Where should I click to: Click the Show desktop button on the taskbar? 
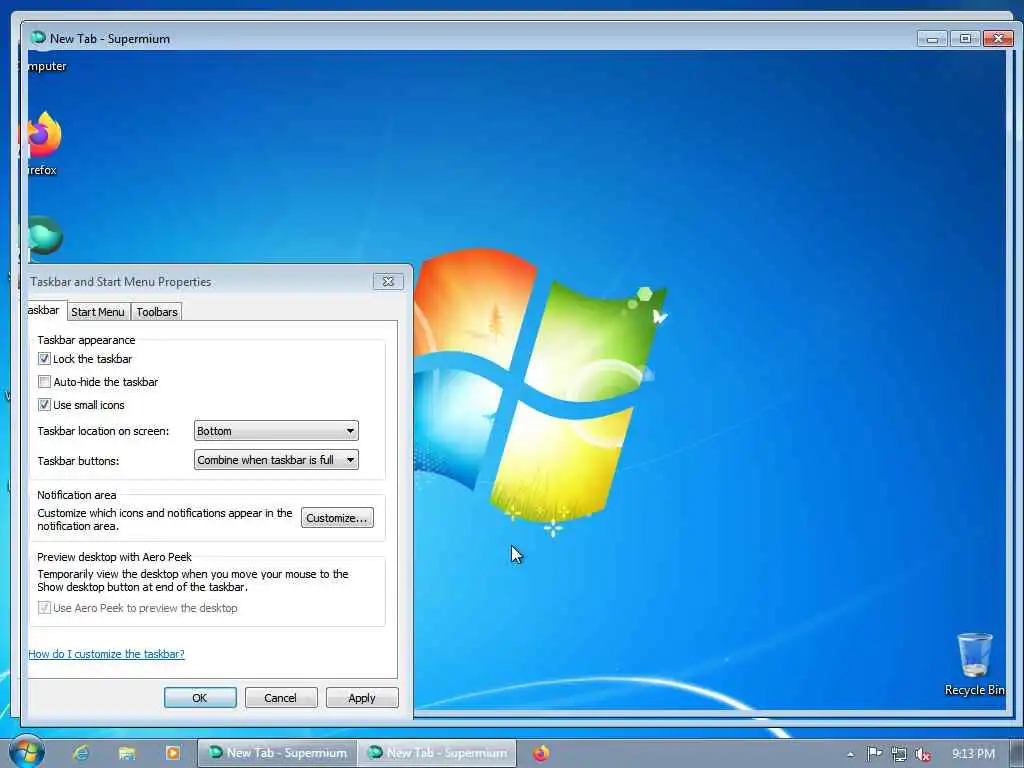point(1016,754)
